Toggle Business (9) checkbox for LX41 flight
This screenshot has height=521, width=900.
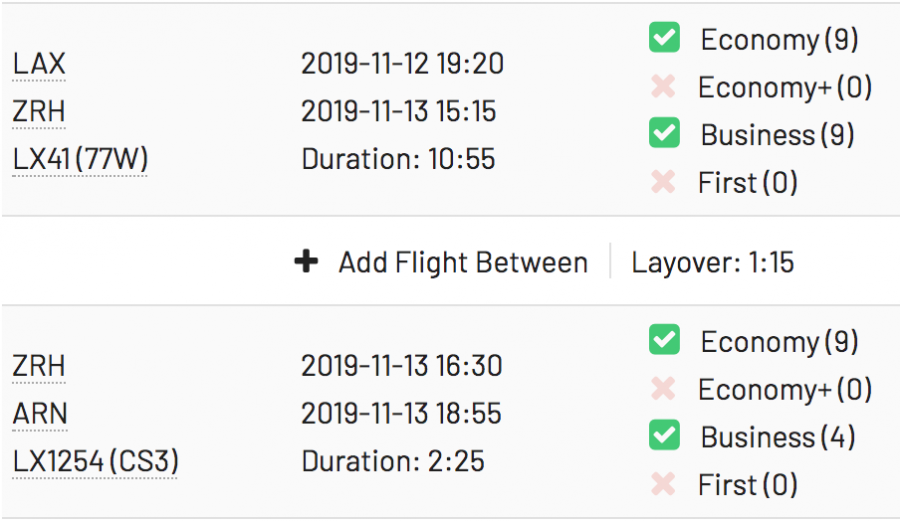pyautogui.click(x=664, y=134)
